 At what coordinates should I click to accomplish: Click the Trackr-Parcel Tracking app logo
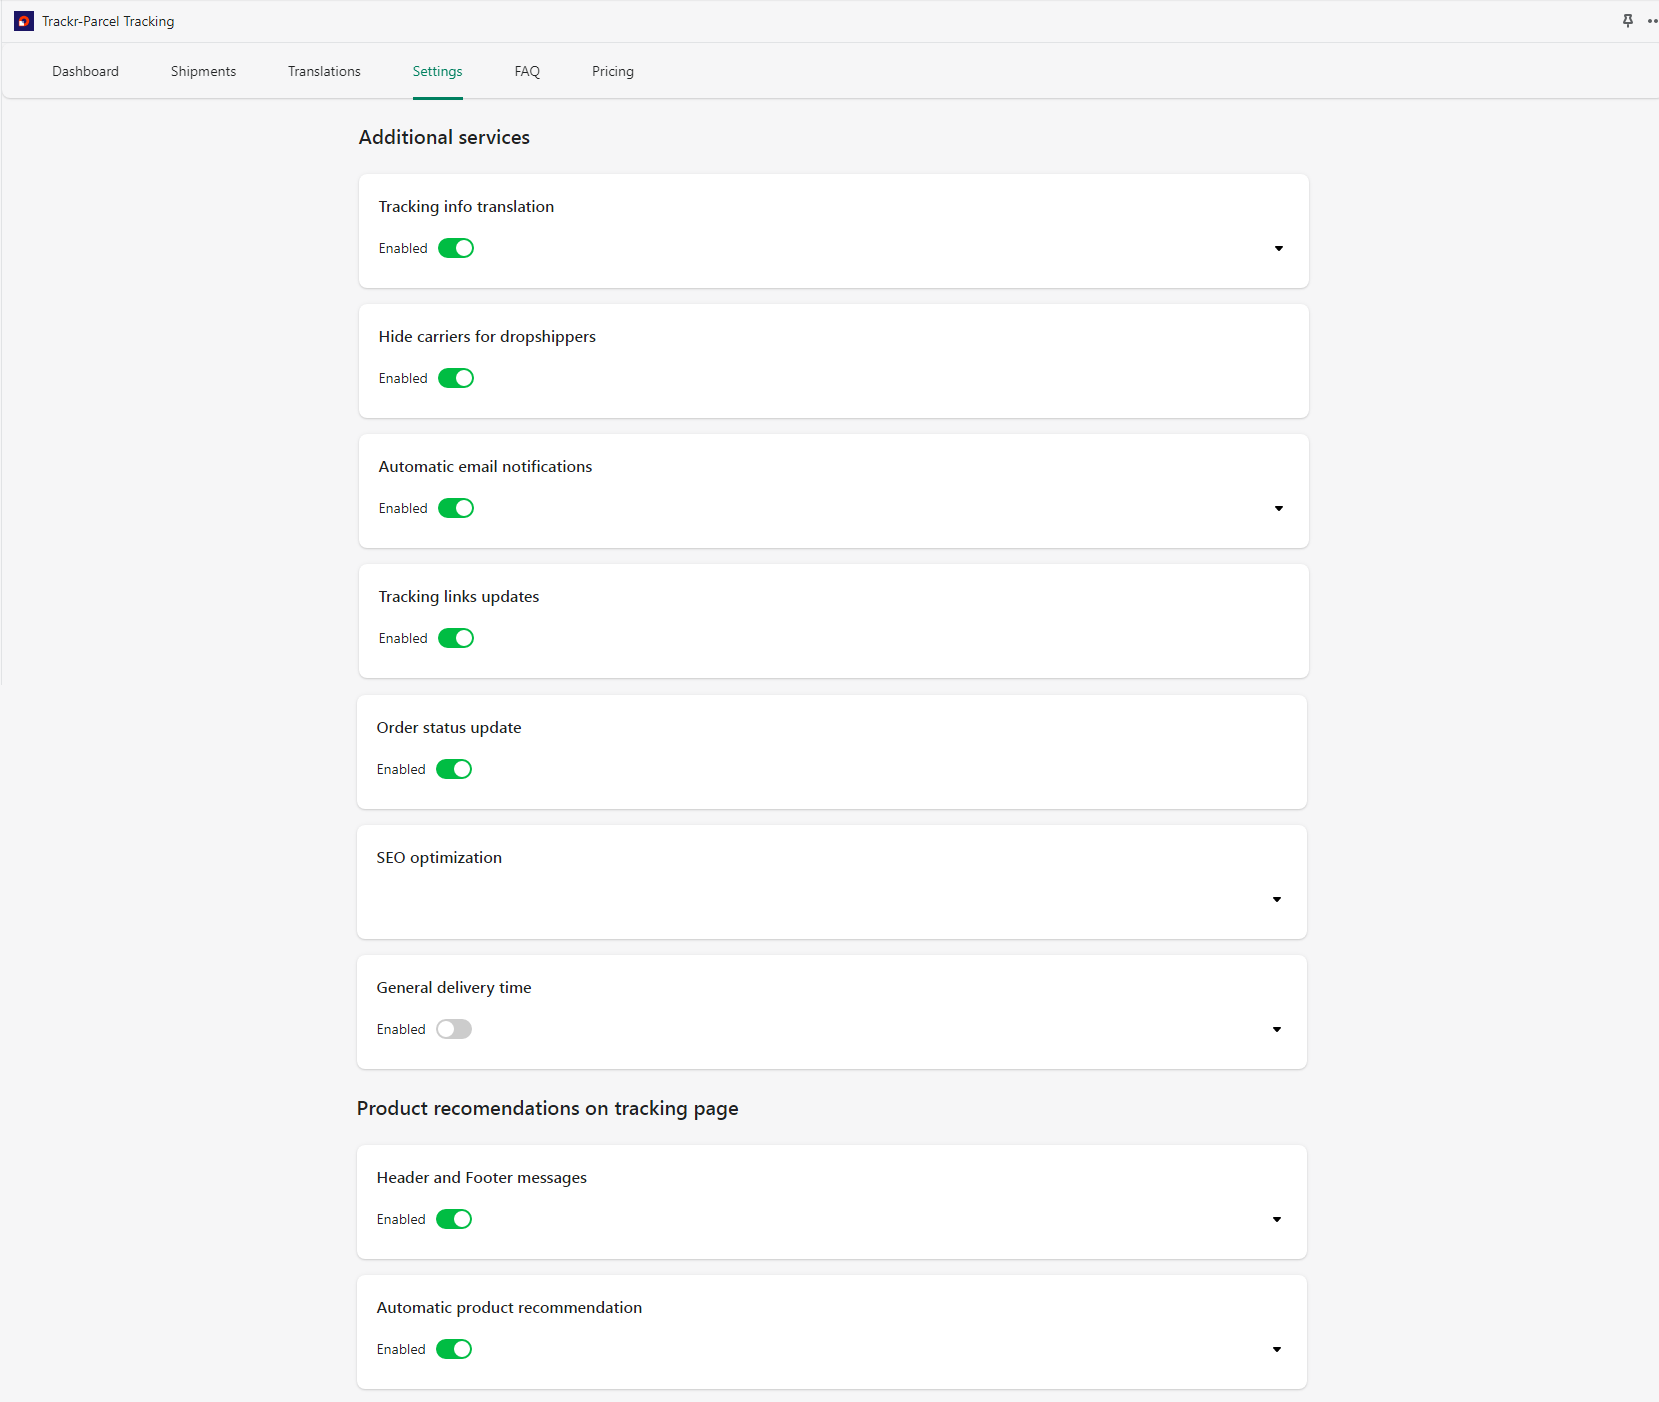24,21
